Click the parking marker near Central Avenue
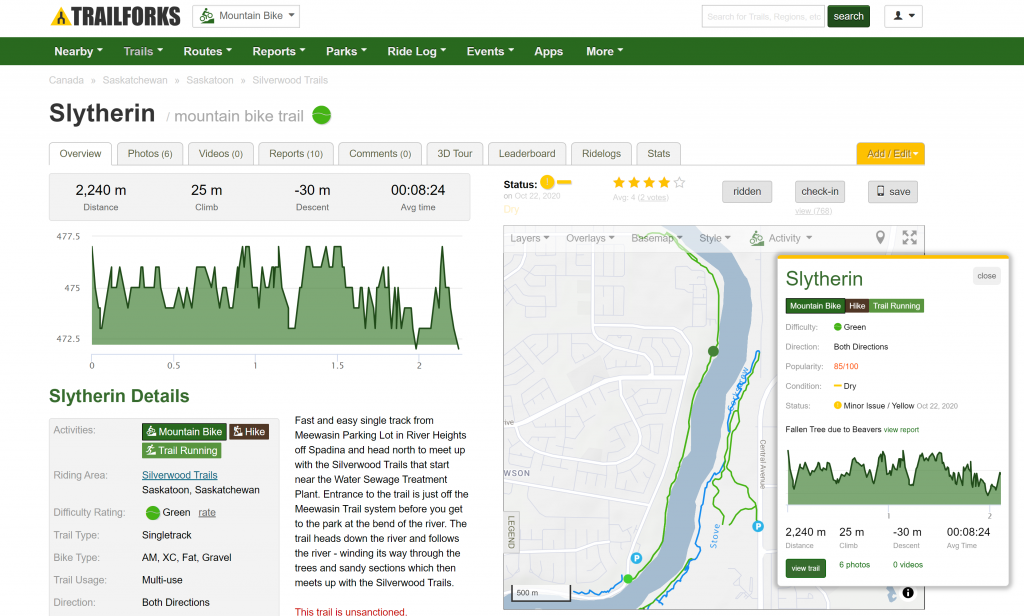The width and height of the screenshot is (1024, 616). click(758, 526)
